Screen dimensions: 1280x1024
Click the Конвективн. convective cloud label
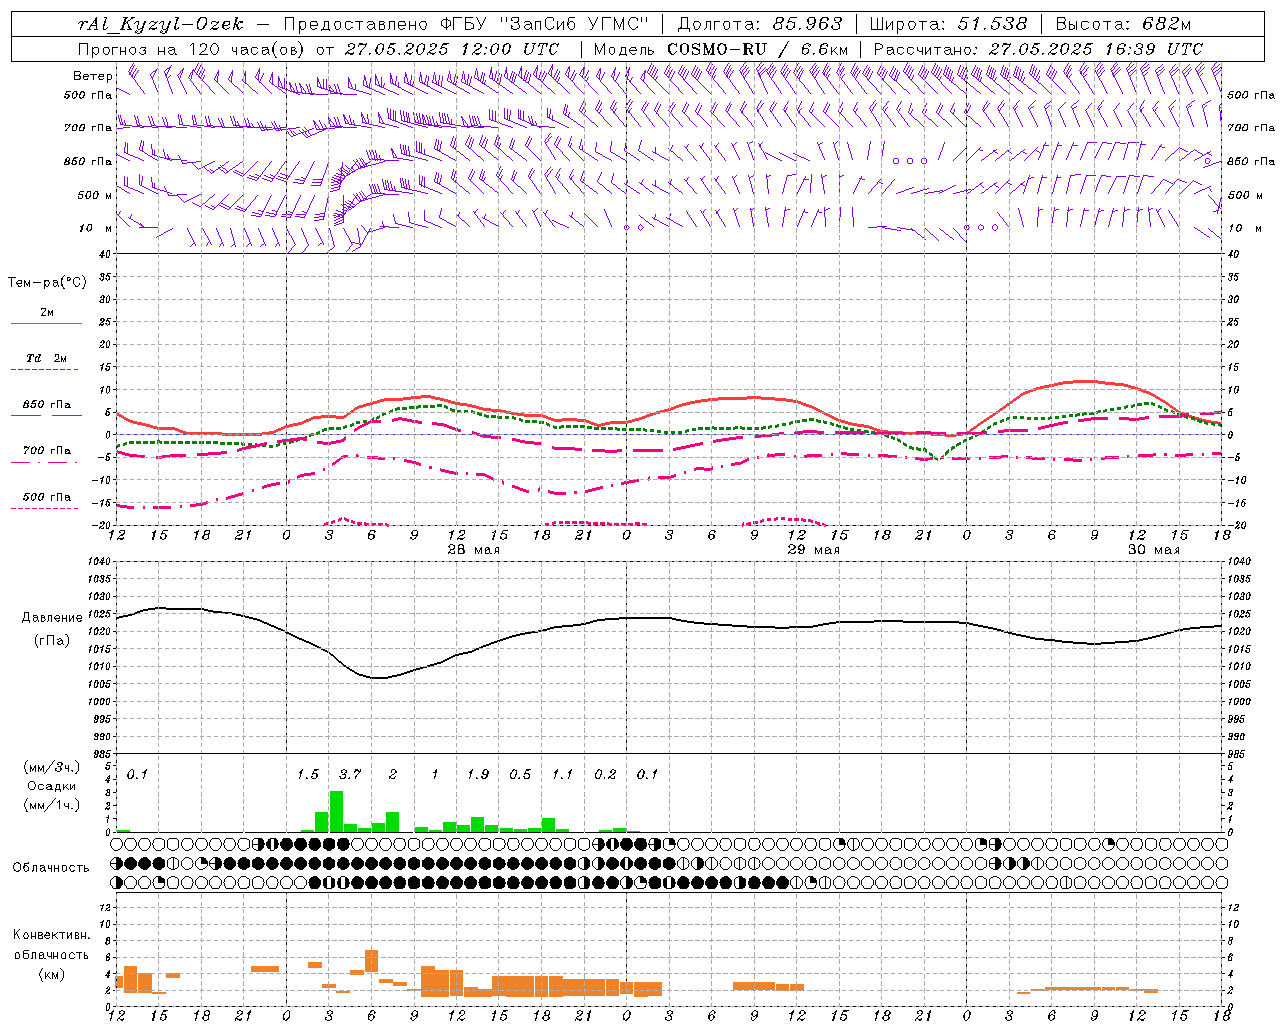point(52,935)
